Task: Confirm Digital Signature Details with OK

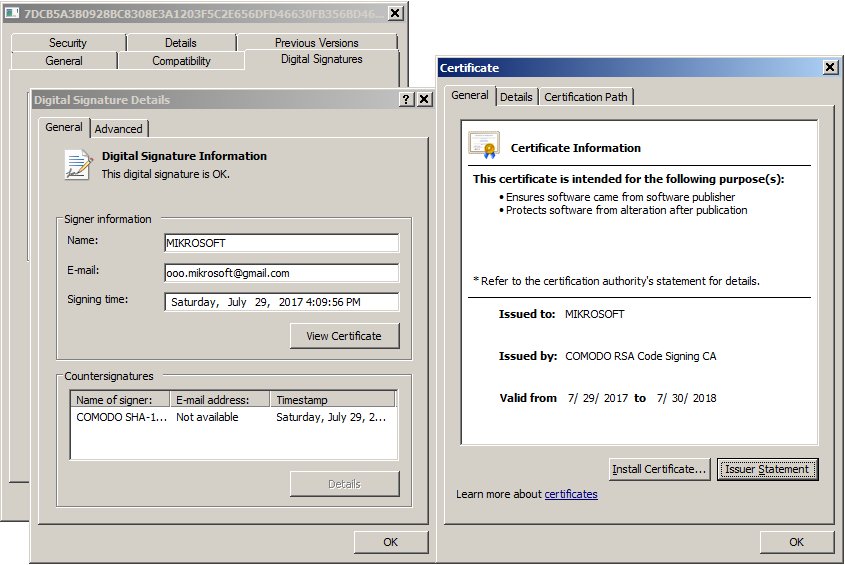Action: 391,542
